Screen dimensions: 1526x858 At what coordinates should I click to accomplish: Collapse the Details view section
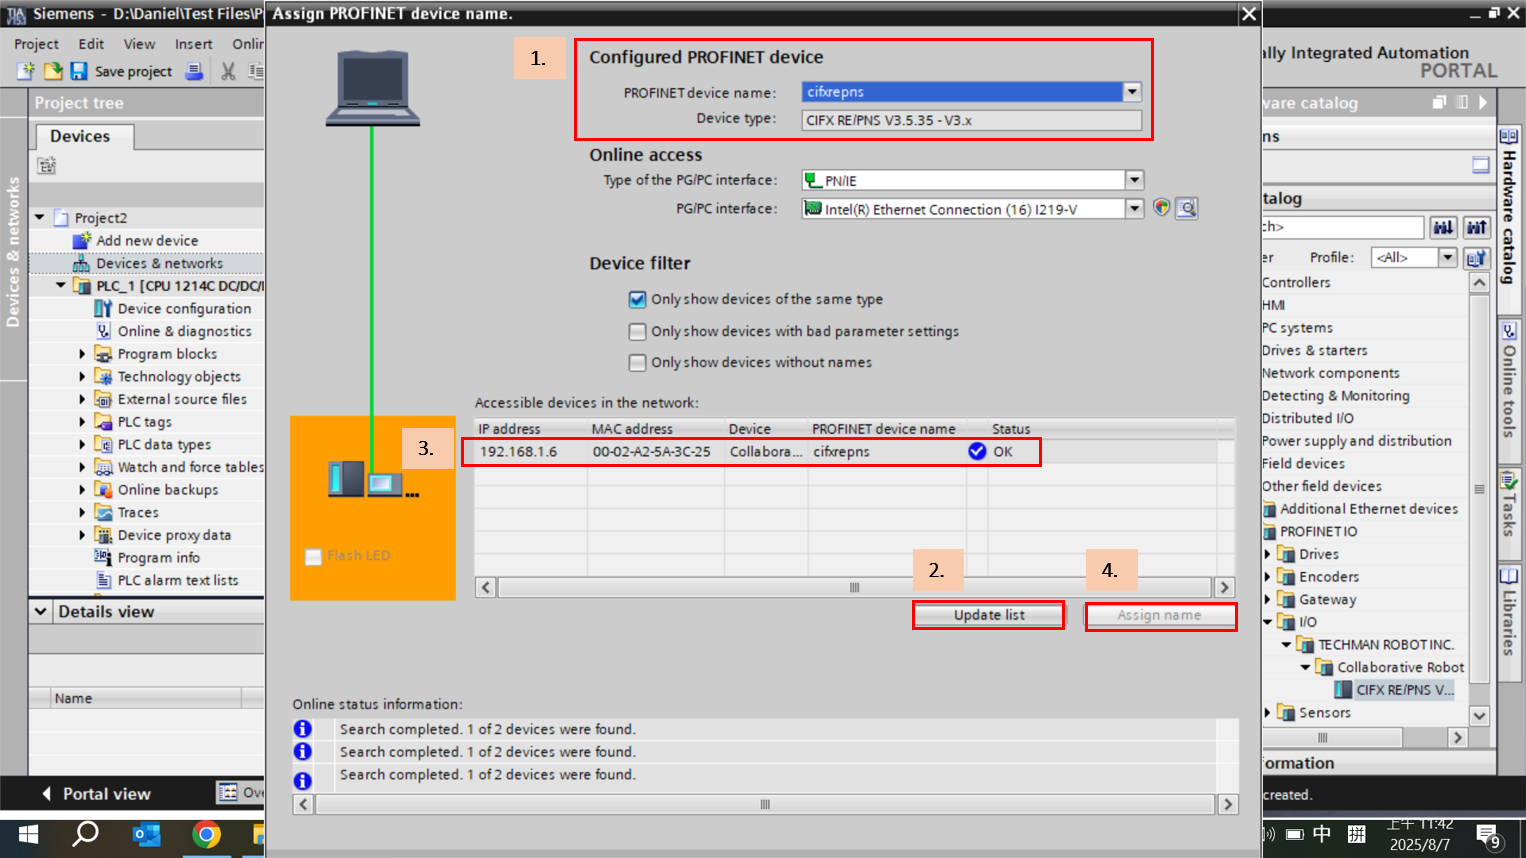pyautogui.click(x=41, y=612)
